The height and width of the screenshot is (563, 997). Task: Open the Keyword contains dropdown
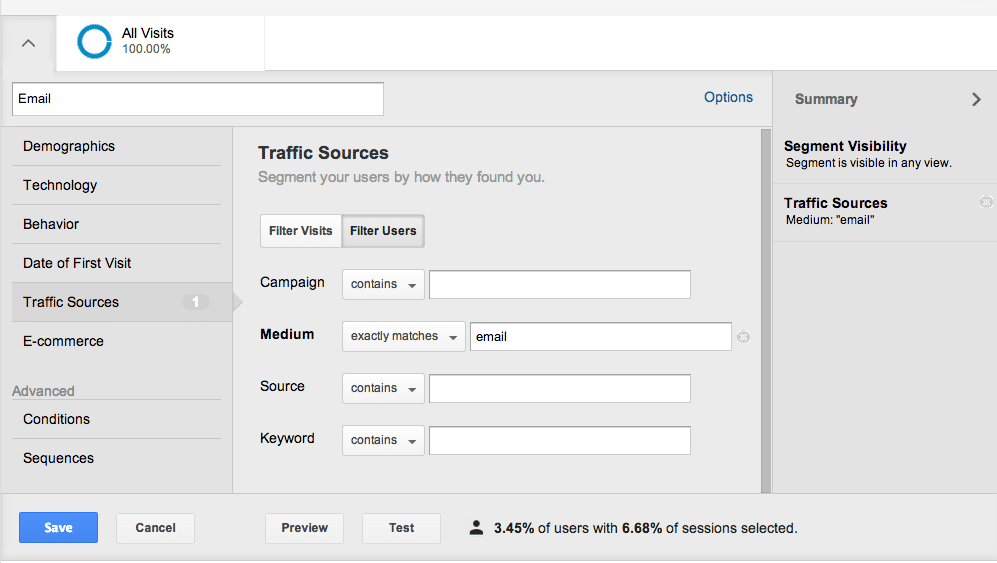point(383,440)
